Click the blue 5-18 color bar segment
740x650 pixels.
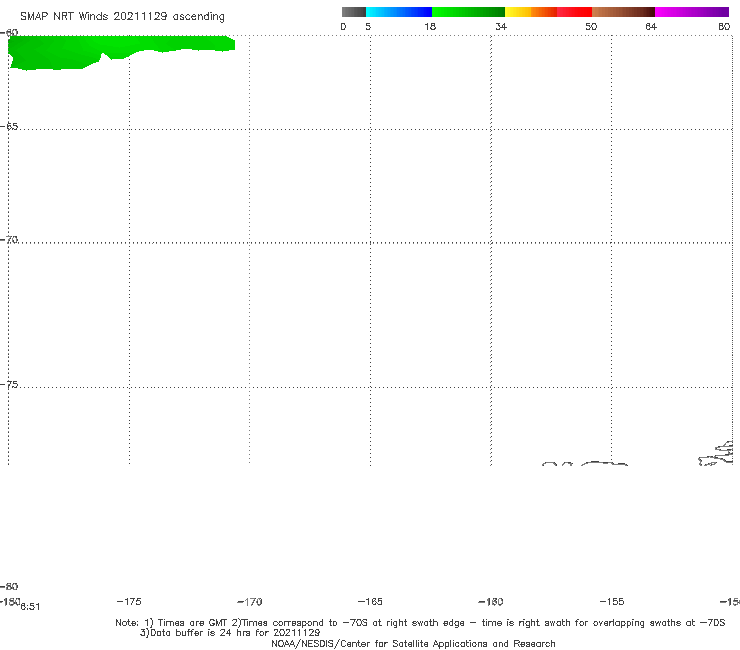(x=399, y=12)
